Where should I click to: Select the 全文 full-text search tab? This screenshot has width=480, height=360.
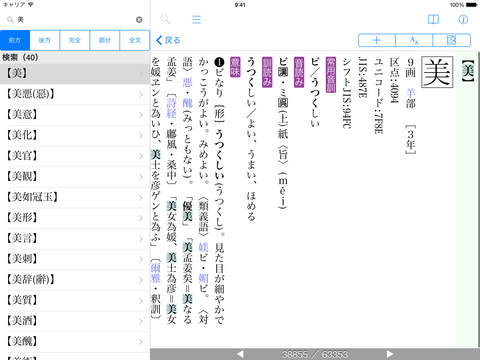pyautogui.click(x=134, y=40)
